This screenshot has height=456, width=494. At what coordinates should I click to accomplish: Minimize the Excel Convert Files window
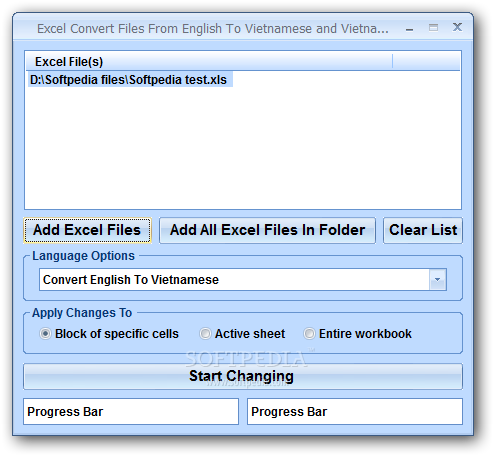410,29
